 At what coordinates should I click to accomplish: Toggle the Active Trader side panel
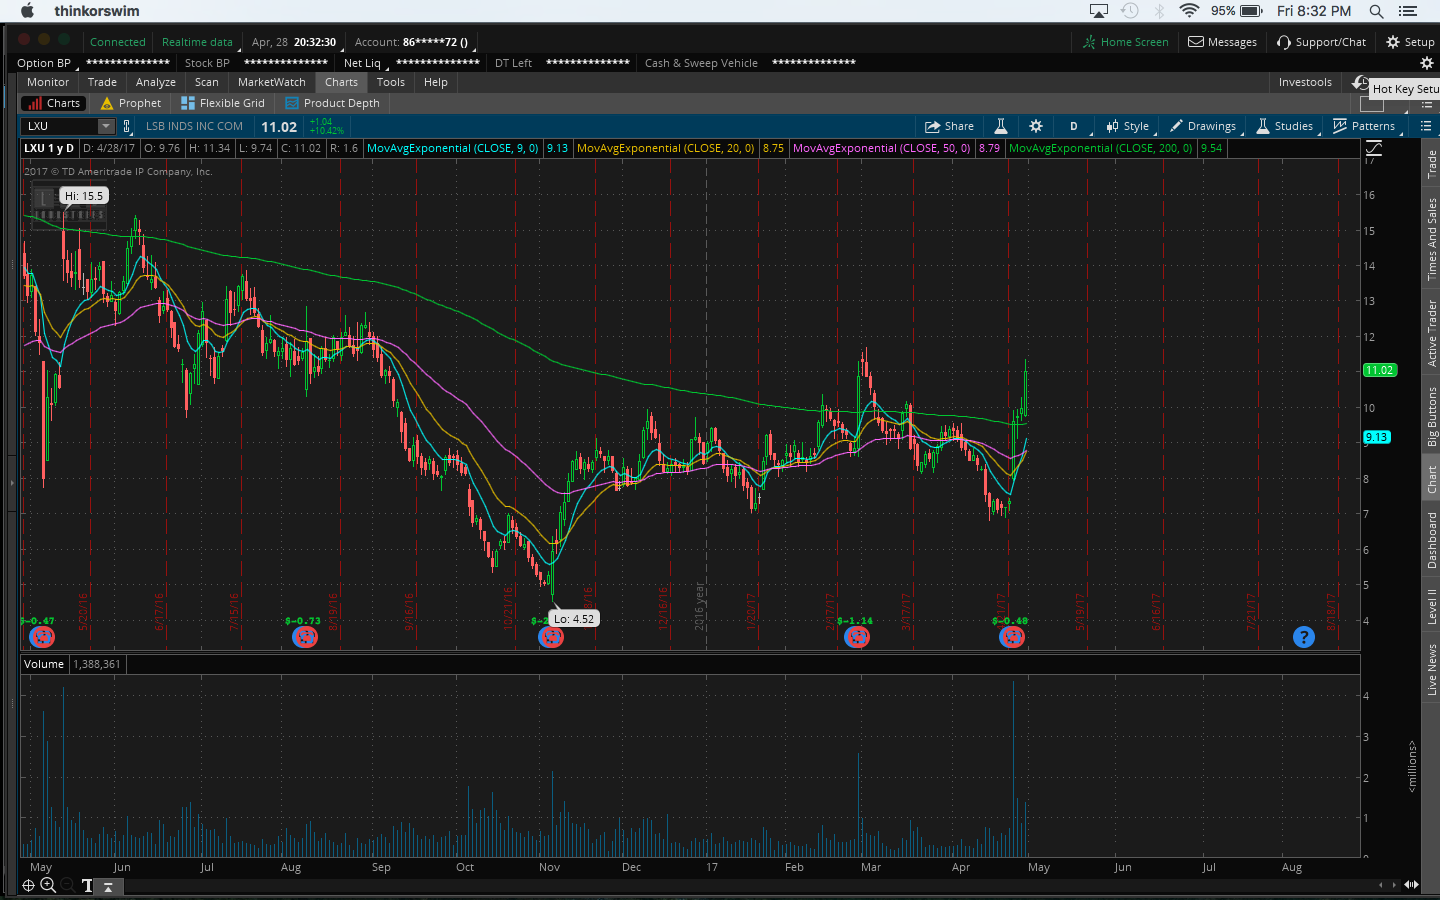(x=1431, y=333)
